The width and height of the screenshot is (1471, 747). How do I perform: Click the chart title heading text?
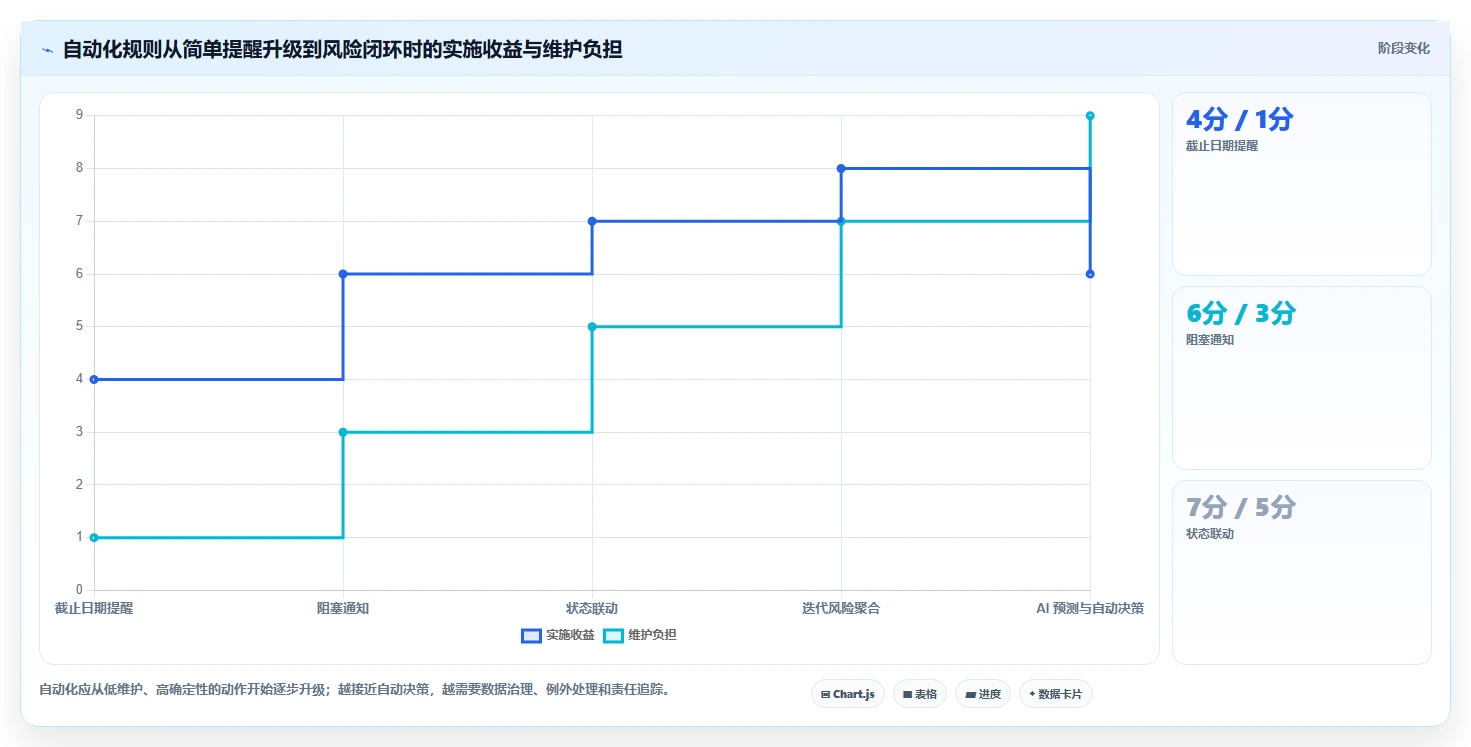[x=342, y=49]
